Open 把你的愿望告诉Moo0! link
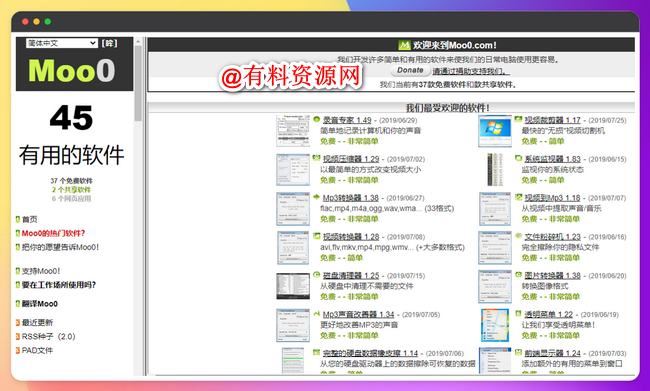Screen dimensions: 650x391 click(61, 247)
